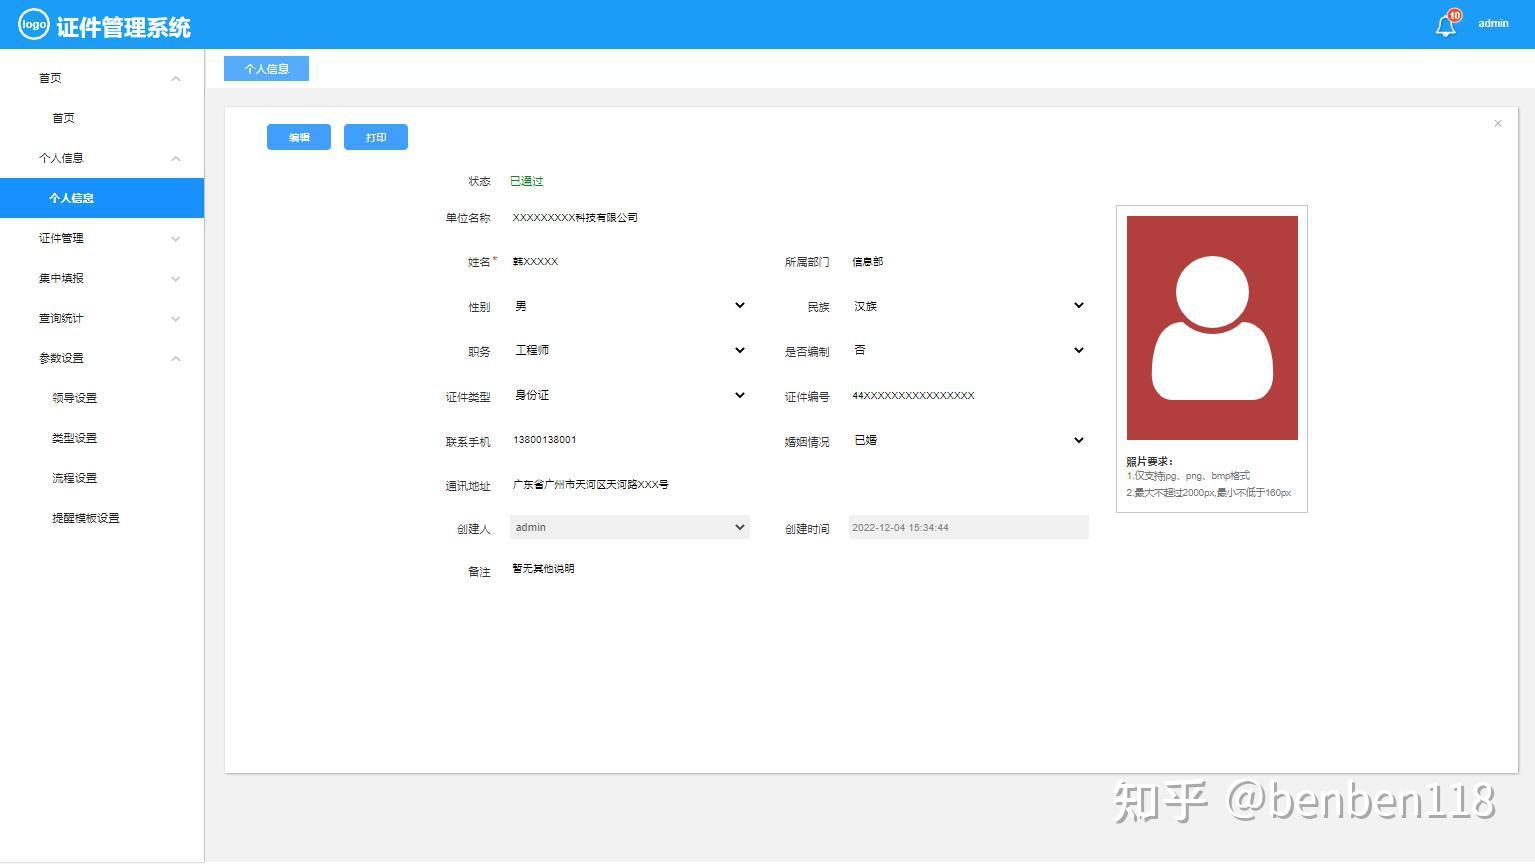This screenshot has width=1535, height=864.
Task: Close the personal info panel
Action: pyautogui.click(x=1497, y=123)
